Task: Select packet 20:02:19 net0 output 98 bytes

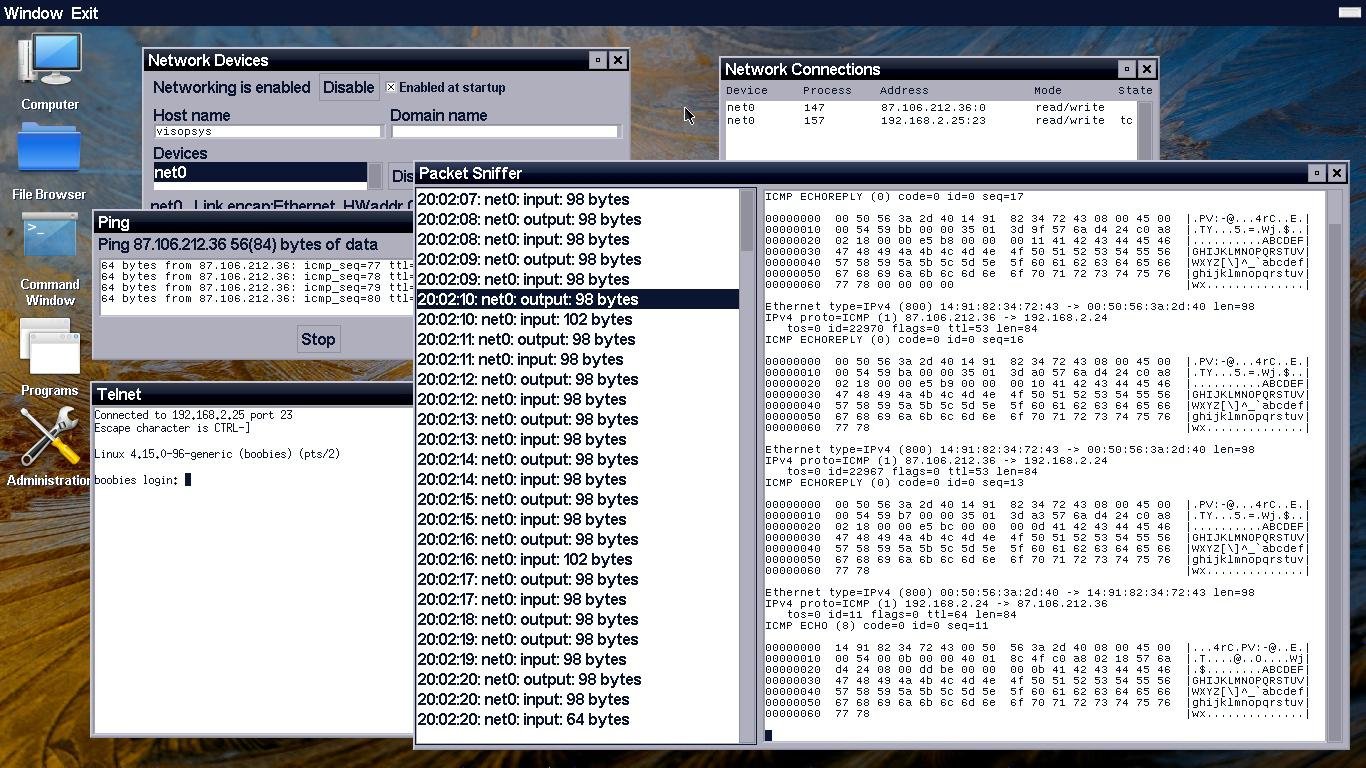Action: [578, 639]
